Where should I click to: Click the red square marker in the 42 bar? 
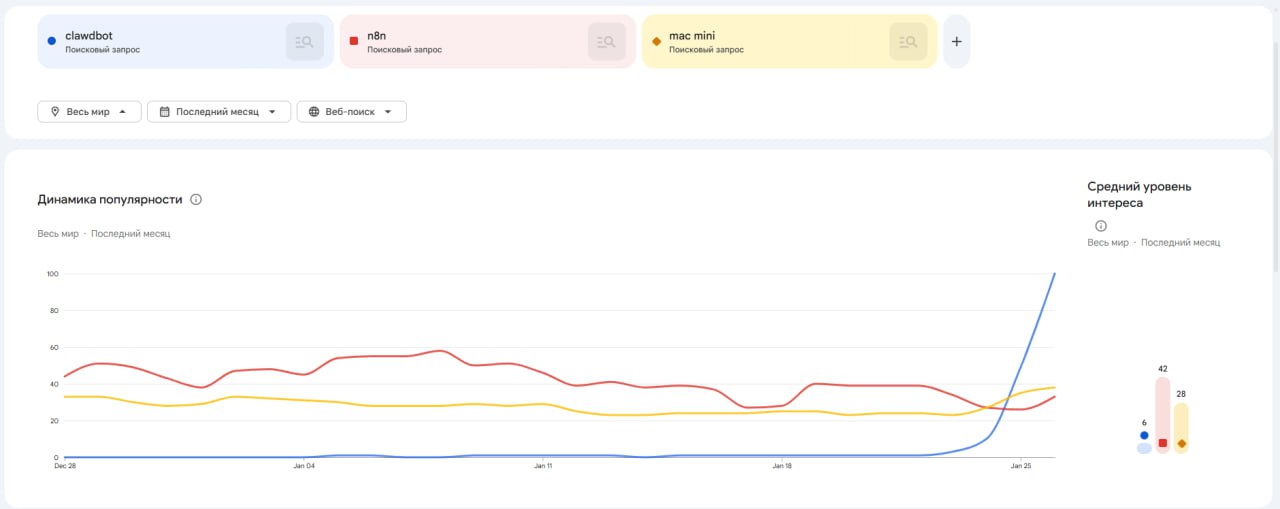(1162, 443)
